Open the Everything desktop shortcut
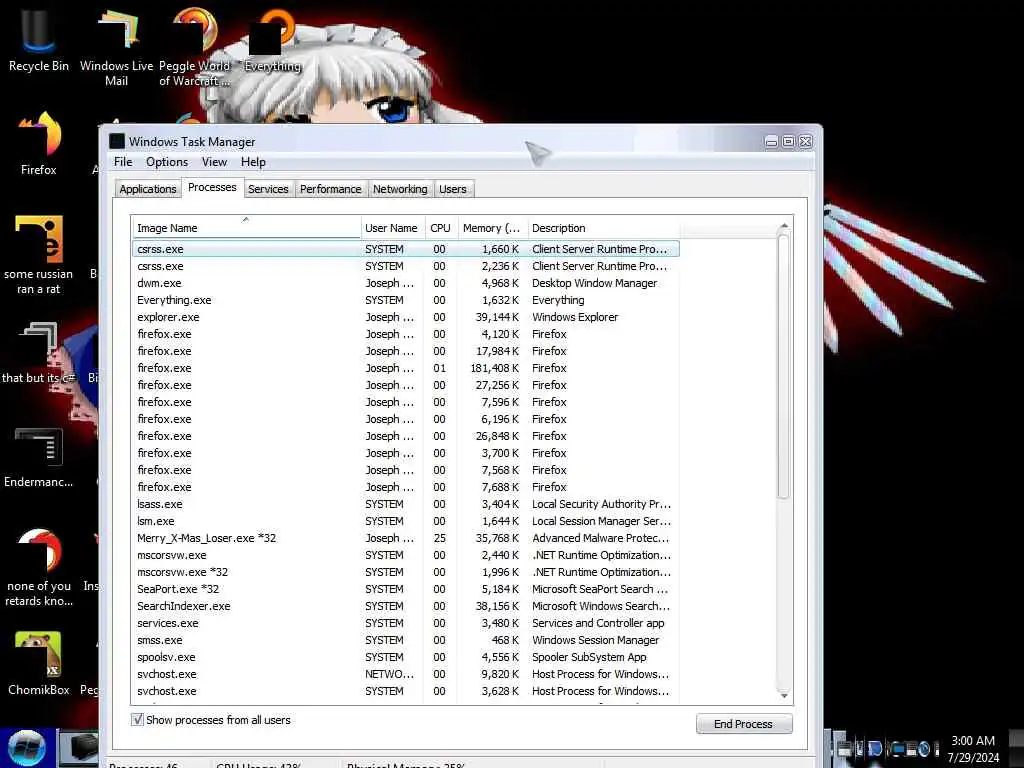 click(272, 39)
